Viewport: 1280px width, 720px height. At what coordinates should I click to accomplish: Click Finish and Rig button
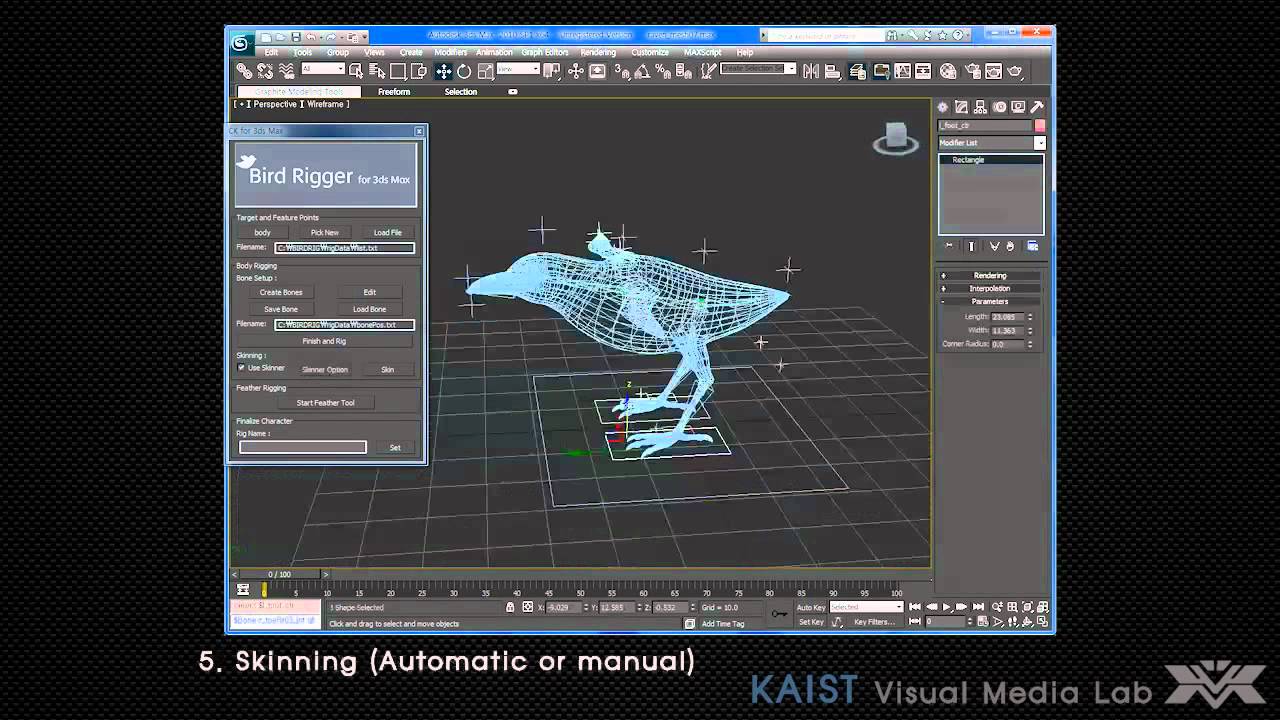tap(324, 341)
